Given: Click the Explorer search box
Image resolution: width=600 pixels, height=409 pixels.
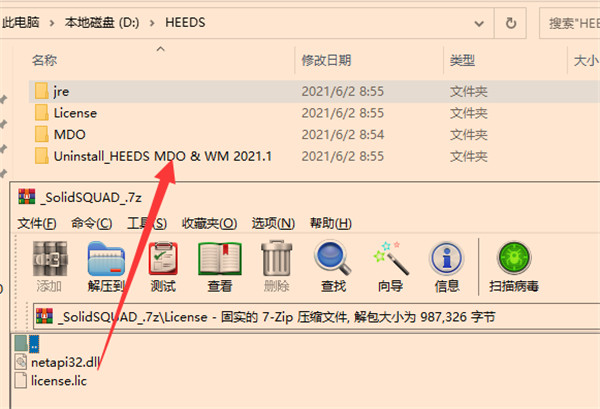Looking at the screenshot, I should click(570, 23).
